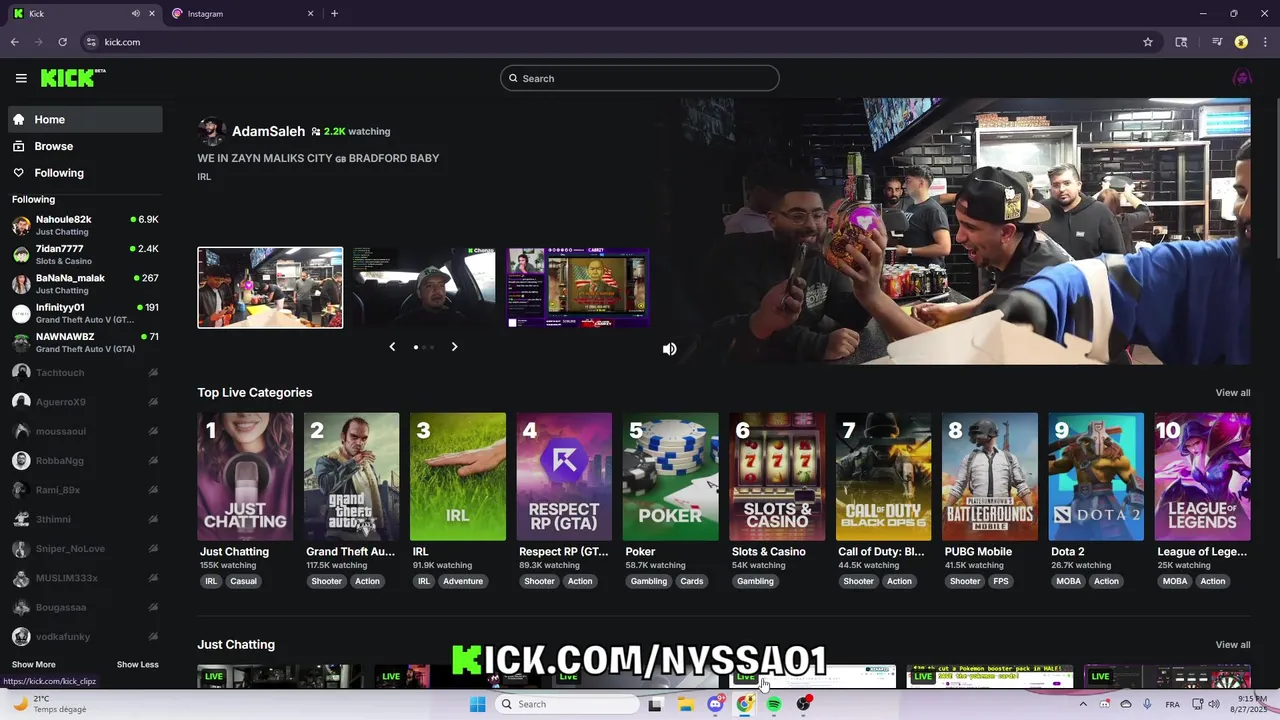Viewport: 1280px width, 720px height.
Task: Select third featured stream thumbnail
Action: coord(578,288)
